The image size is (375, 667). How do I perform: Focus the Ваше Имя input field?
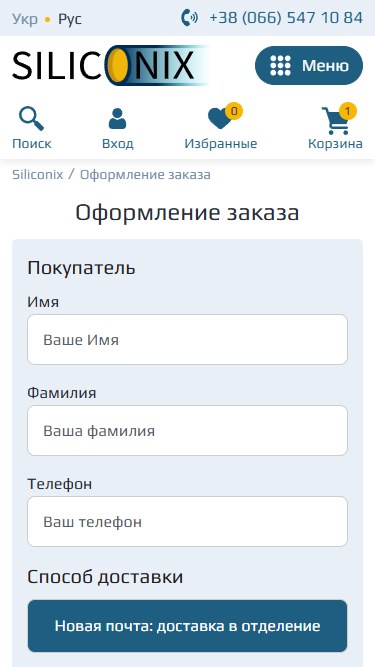coord(188,339)
